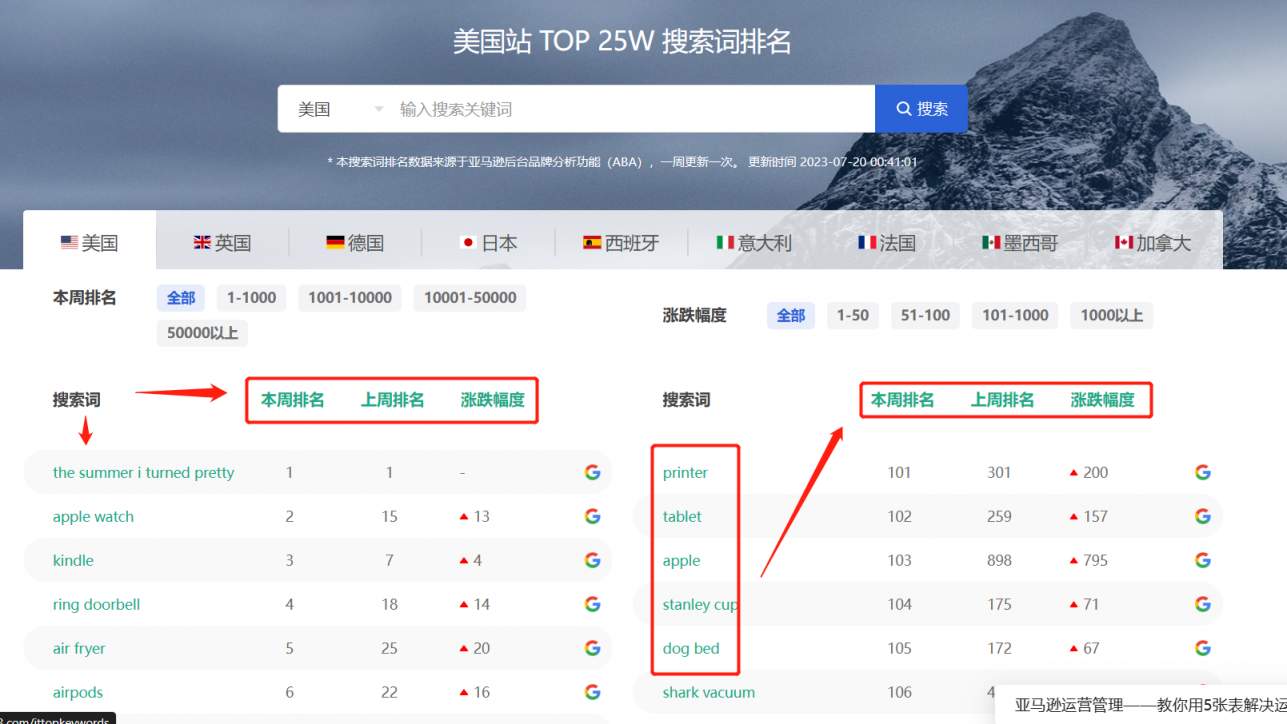Open Google search for airpods
The height and width of the screenshot is (724, 1287).
pyautogui.click(x=592, y=692)
